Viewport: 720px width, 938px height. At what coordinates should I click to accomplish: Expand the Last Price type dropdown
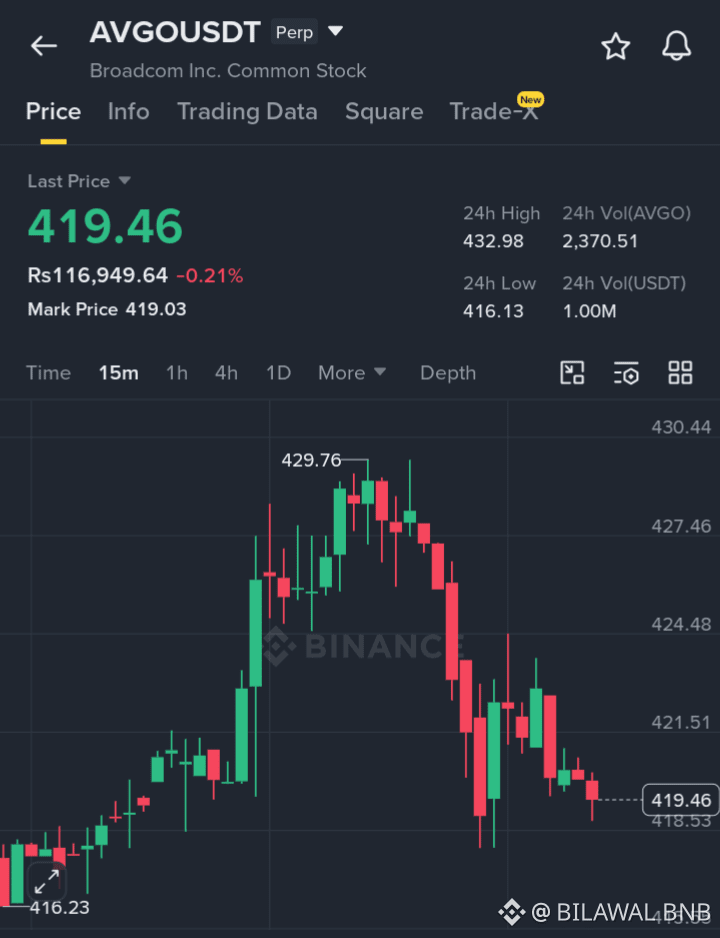(125, 181)
